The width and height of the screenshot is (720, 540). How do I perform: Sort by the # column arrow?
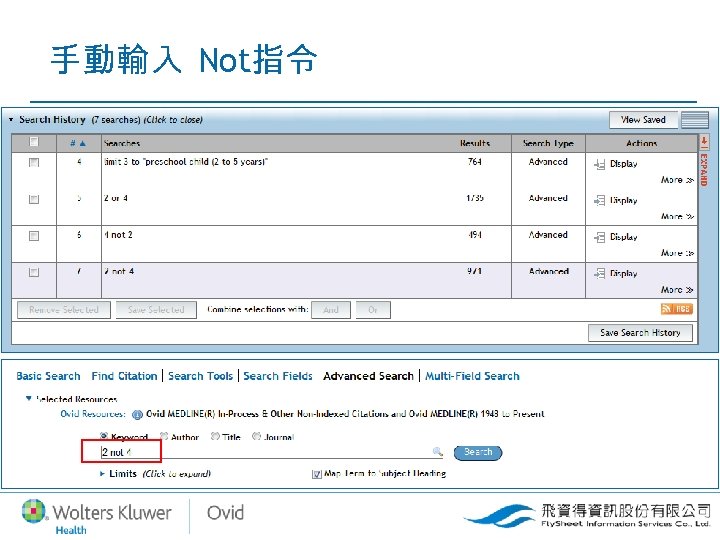coord(83,144)
